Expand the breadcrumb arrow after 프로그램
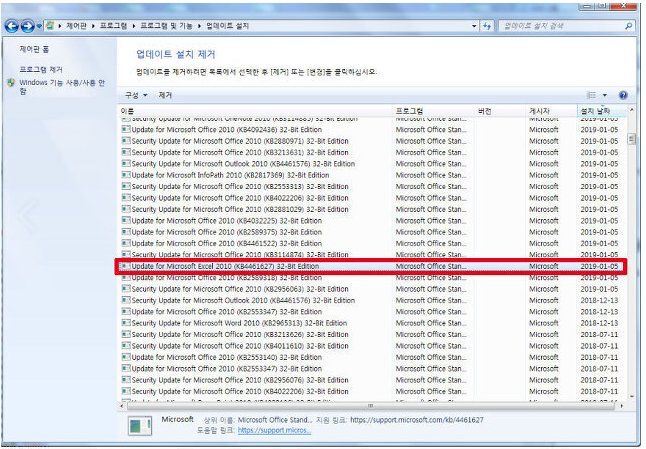The height and width of the screenshot is (449, 646). pos(134,26)
